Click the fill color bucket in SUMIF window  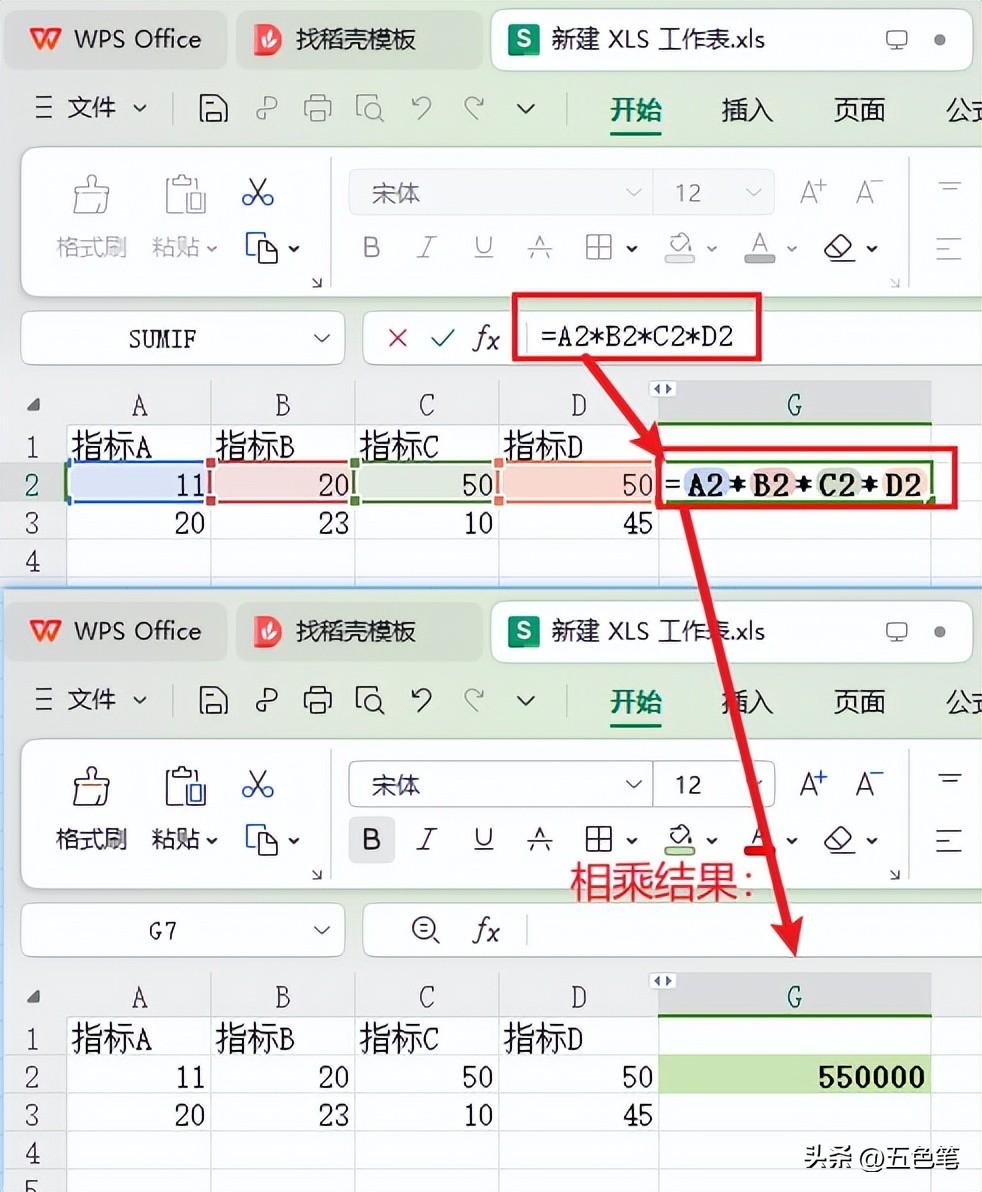tap(680, 247)
